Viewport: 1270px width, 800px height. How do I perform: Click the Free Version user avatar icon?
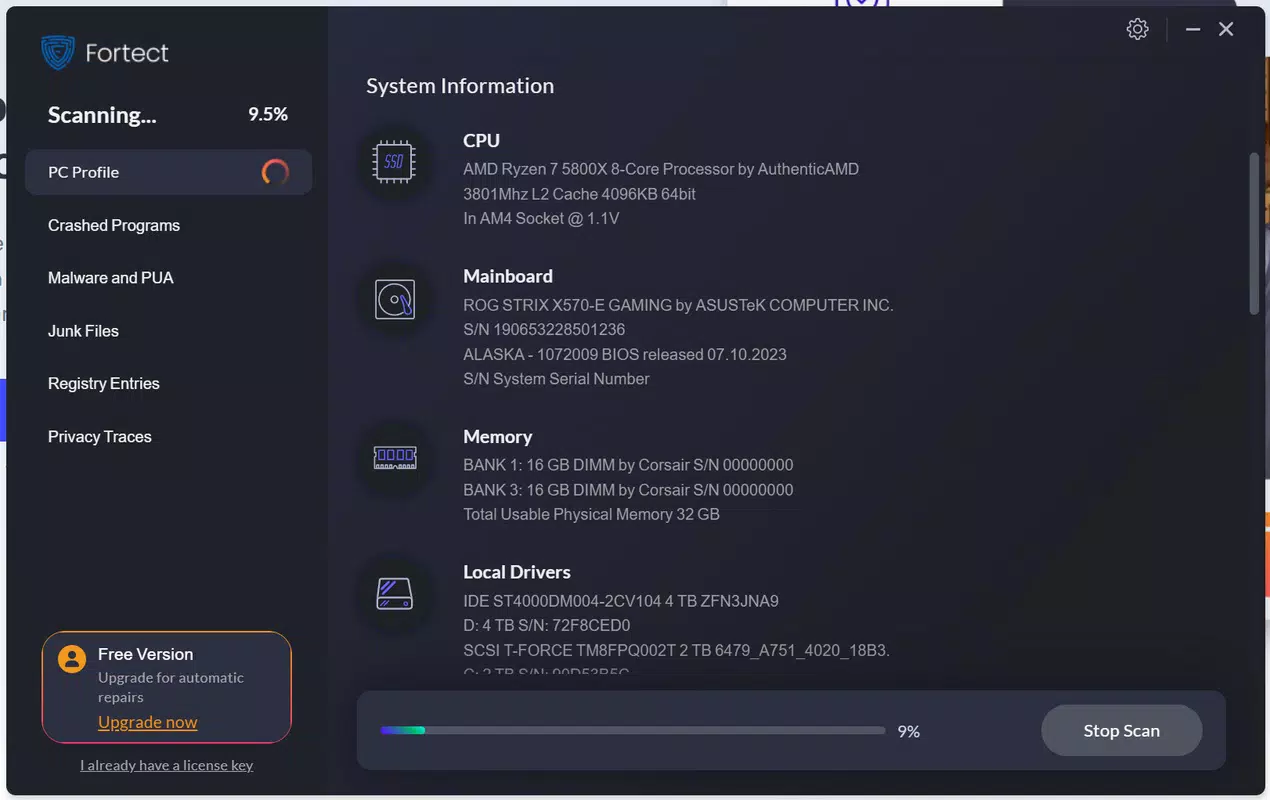tap(71, 659)
